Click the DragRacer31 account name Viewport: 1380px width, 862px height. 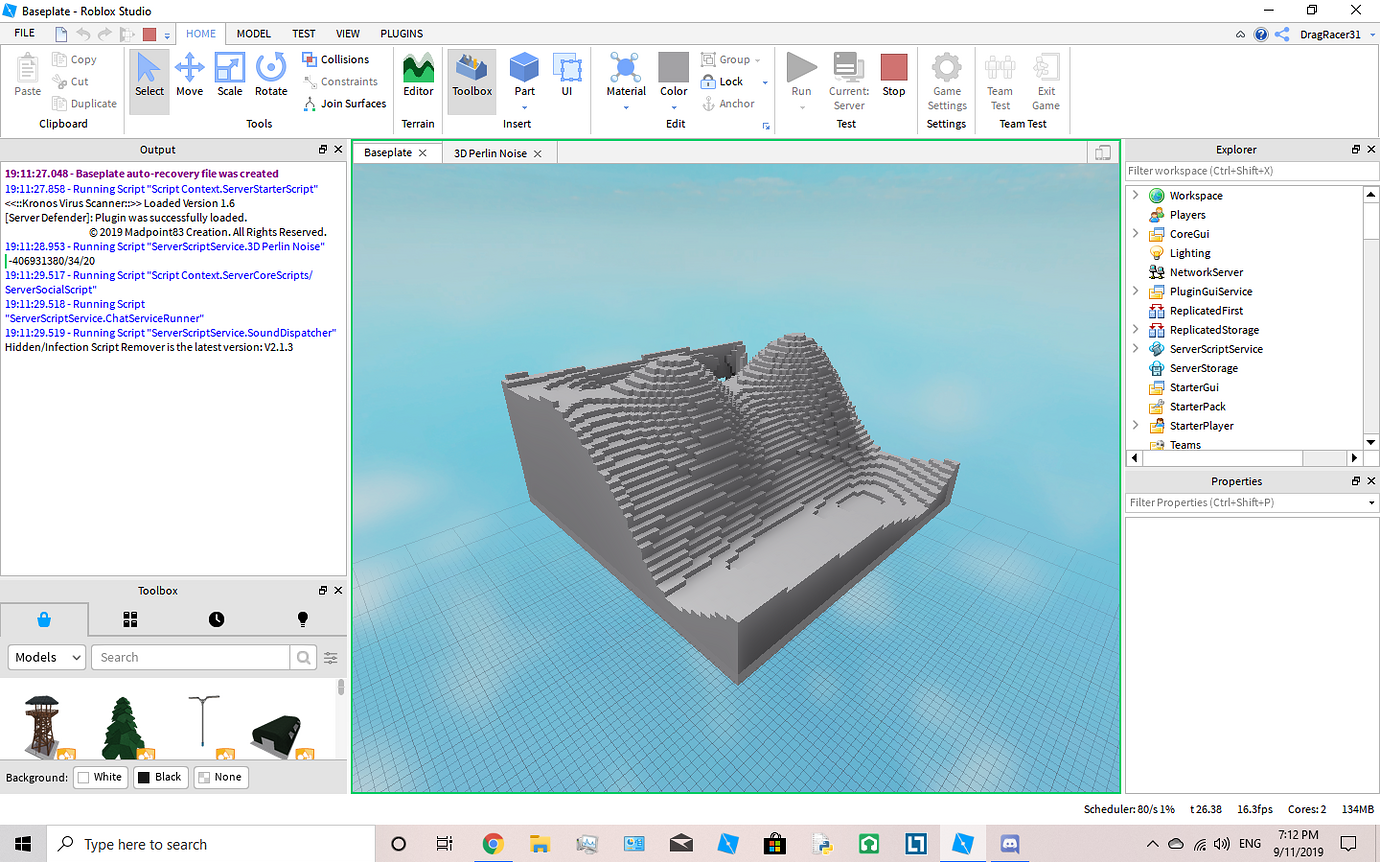coord(1329,34)
